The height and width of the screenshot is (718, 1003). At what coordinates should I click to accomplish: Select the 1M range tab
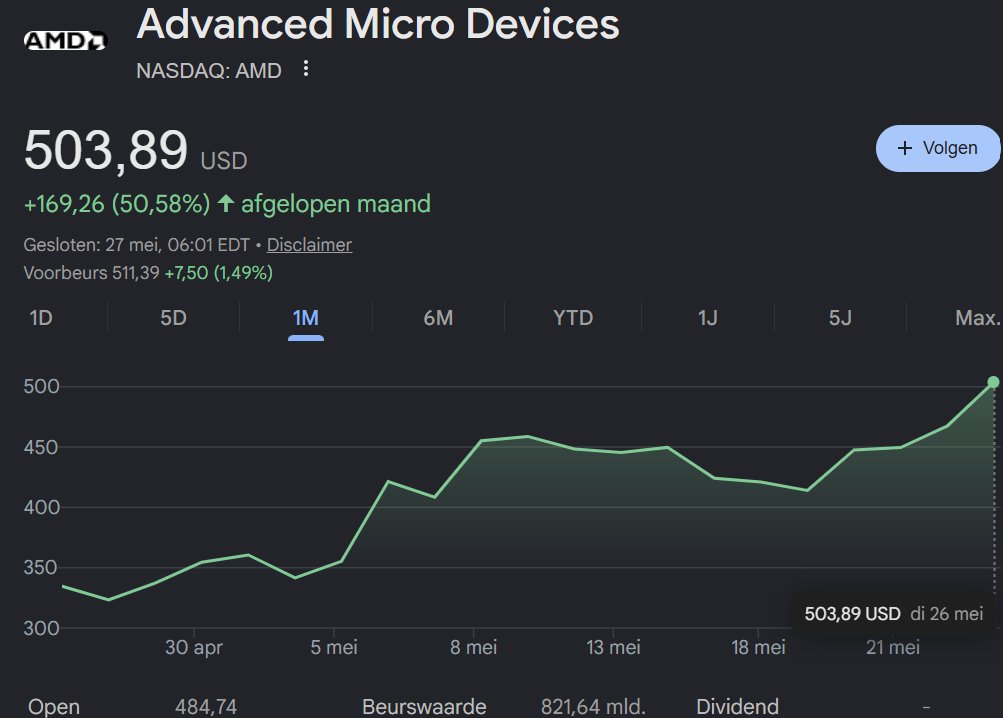[x=306, y=317]
